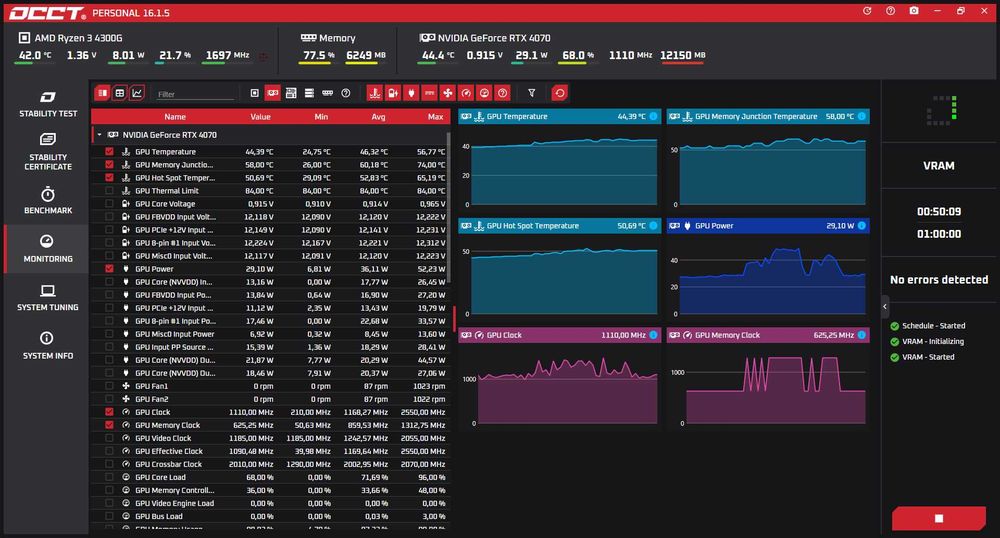
Task: Uncheck the GPU Memory Clock checkbox
Action: (109, 425)
